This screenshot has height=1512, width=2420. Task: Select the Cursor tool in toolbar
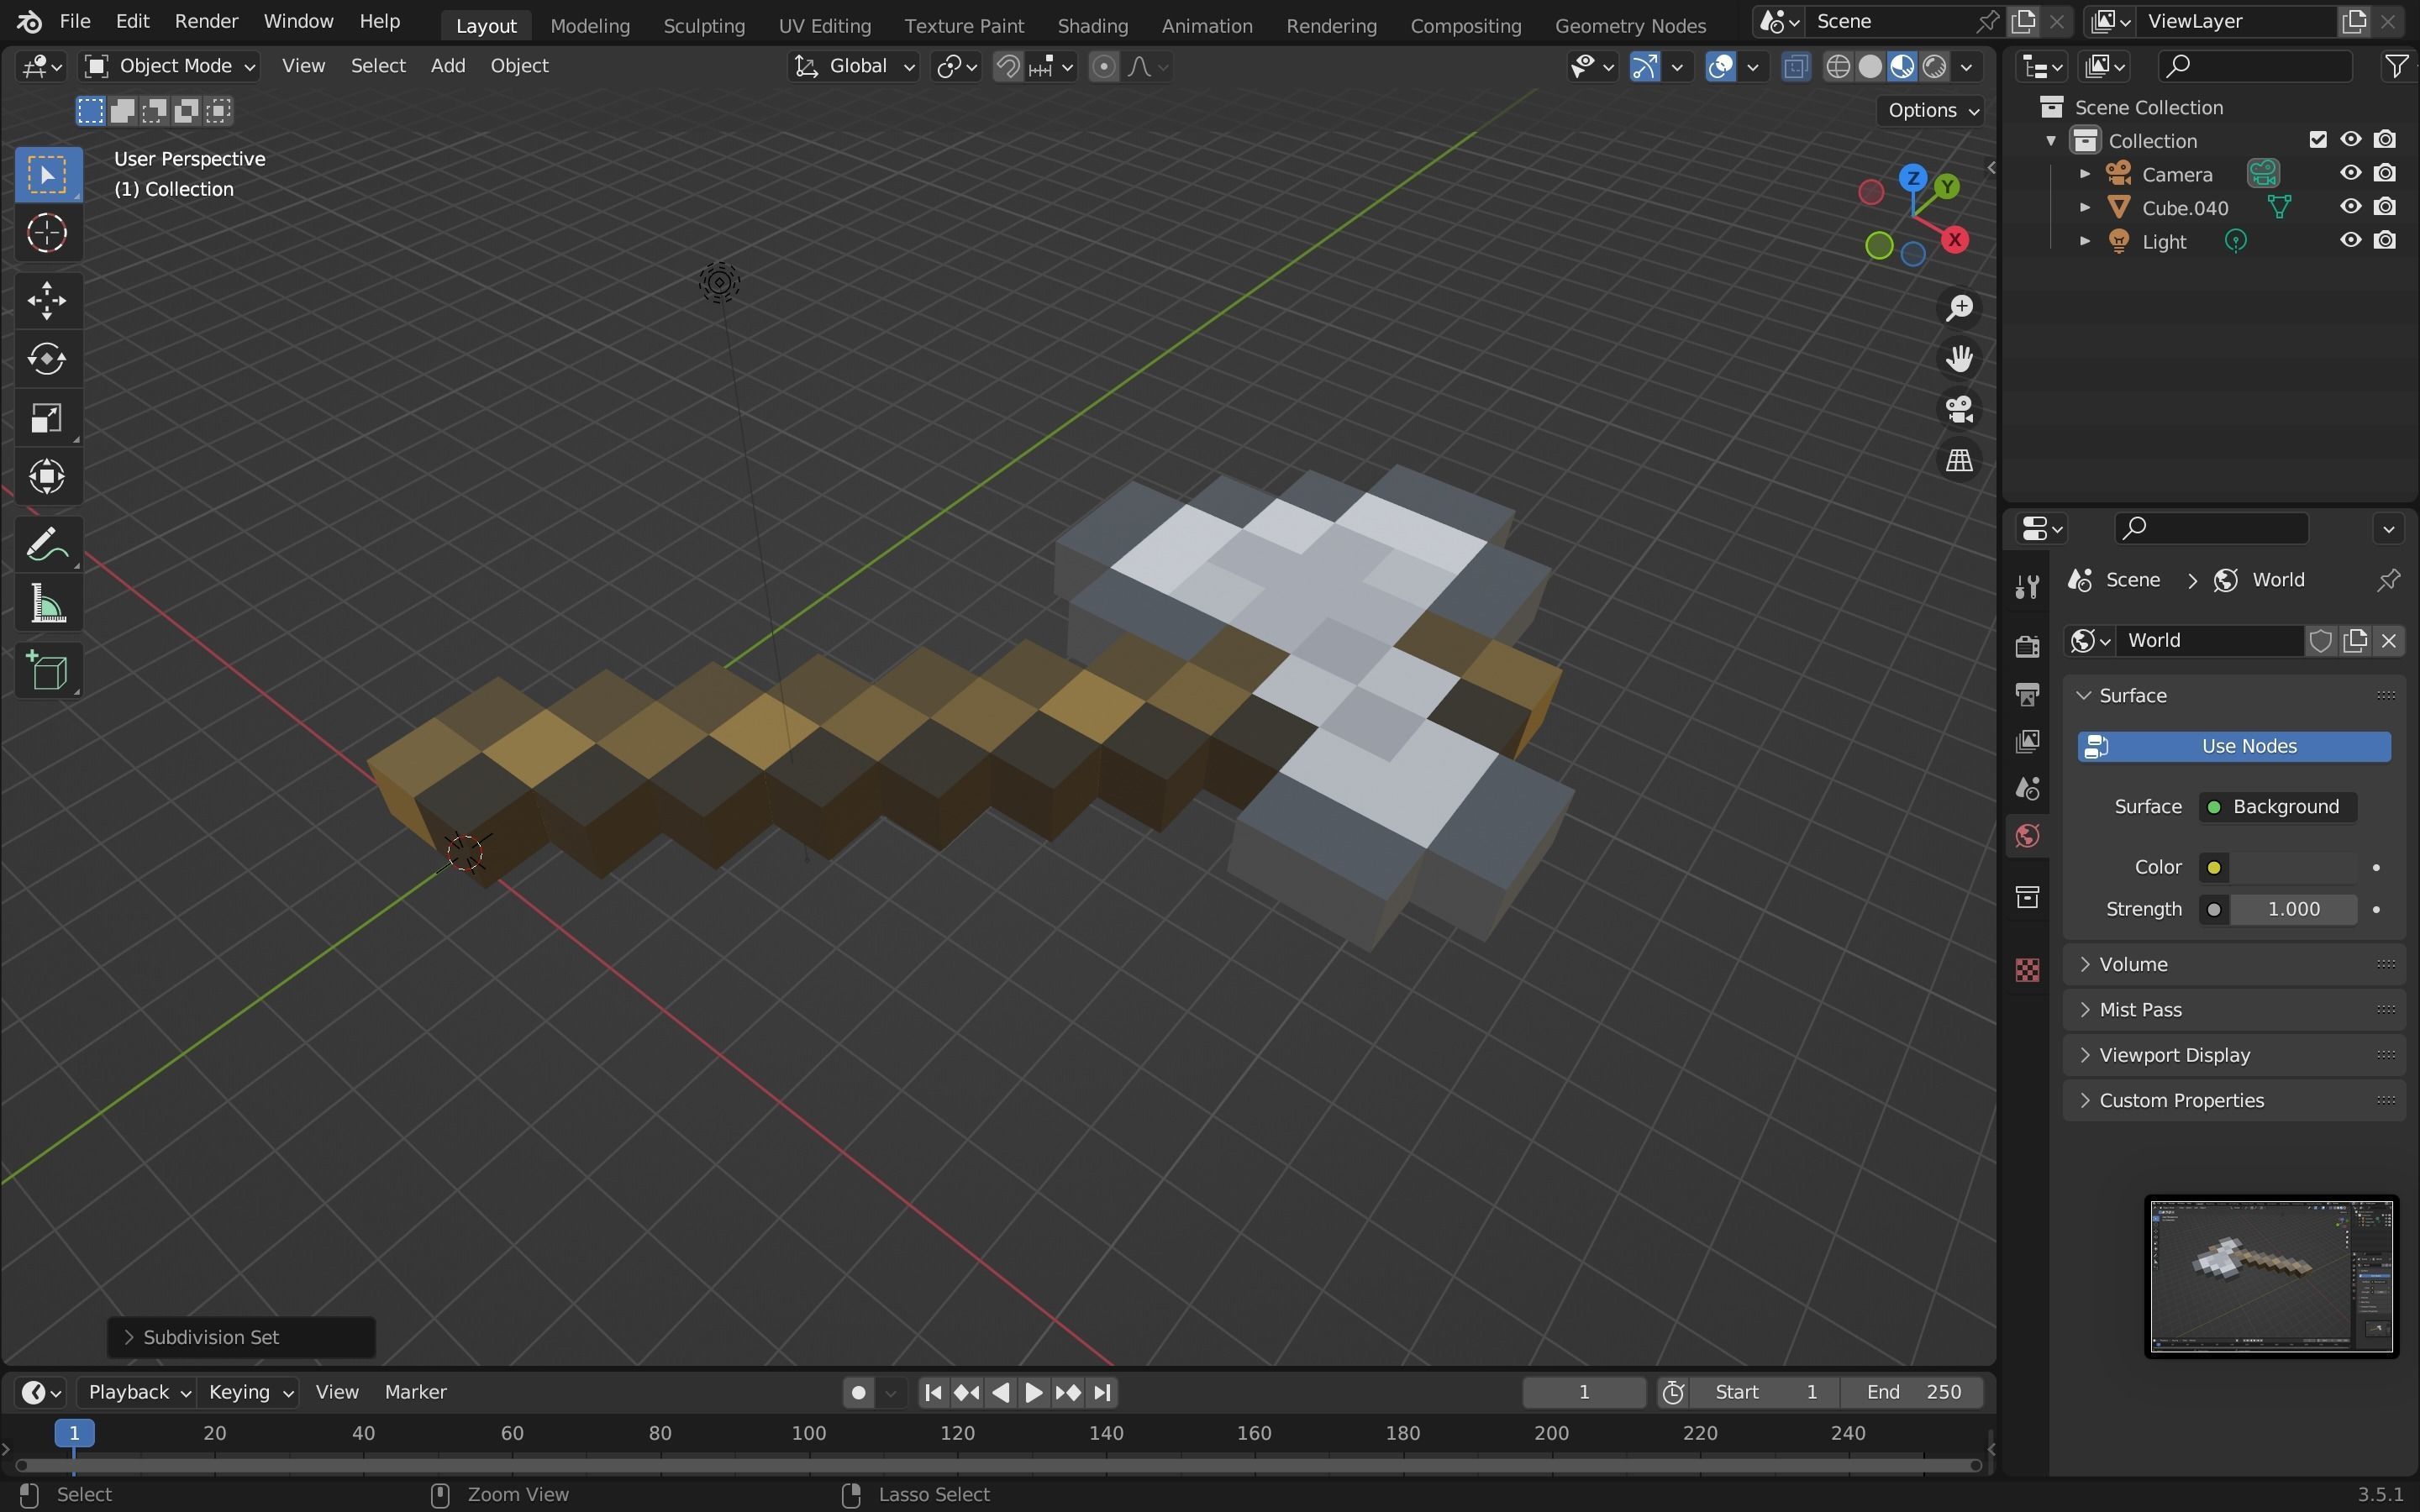click(47, 233)
